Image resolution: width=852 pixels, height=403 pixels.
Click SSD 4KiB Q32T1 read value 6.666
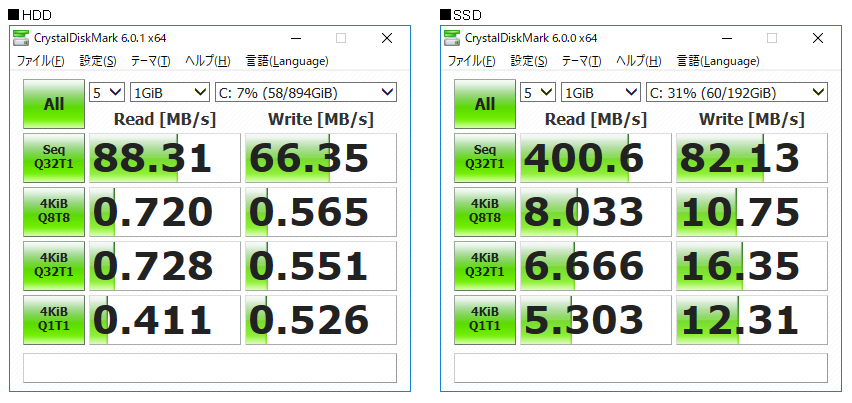click(596, 266)
